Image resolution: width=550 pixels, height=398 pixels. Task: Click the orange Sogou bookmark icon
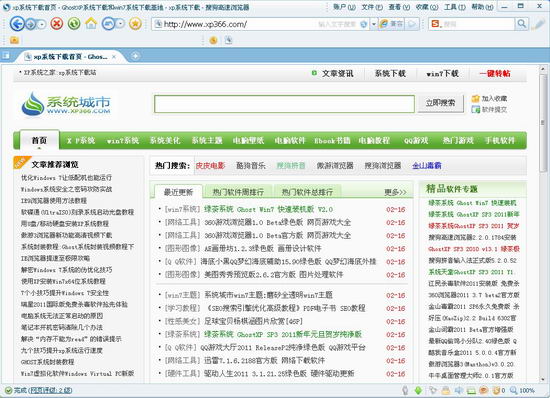[x=213, y=40]
